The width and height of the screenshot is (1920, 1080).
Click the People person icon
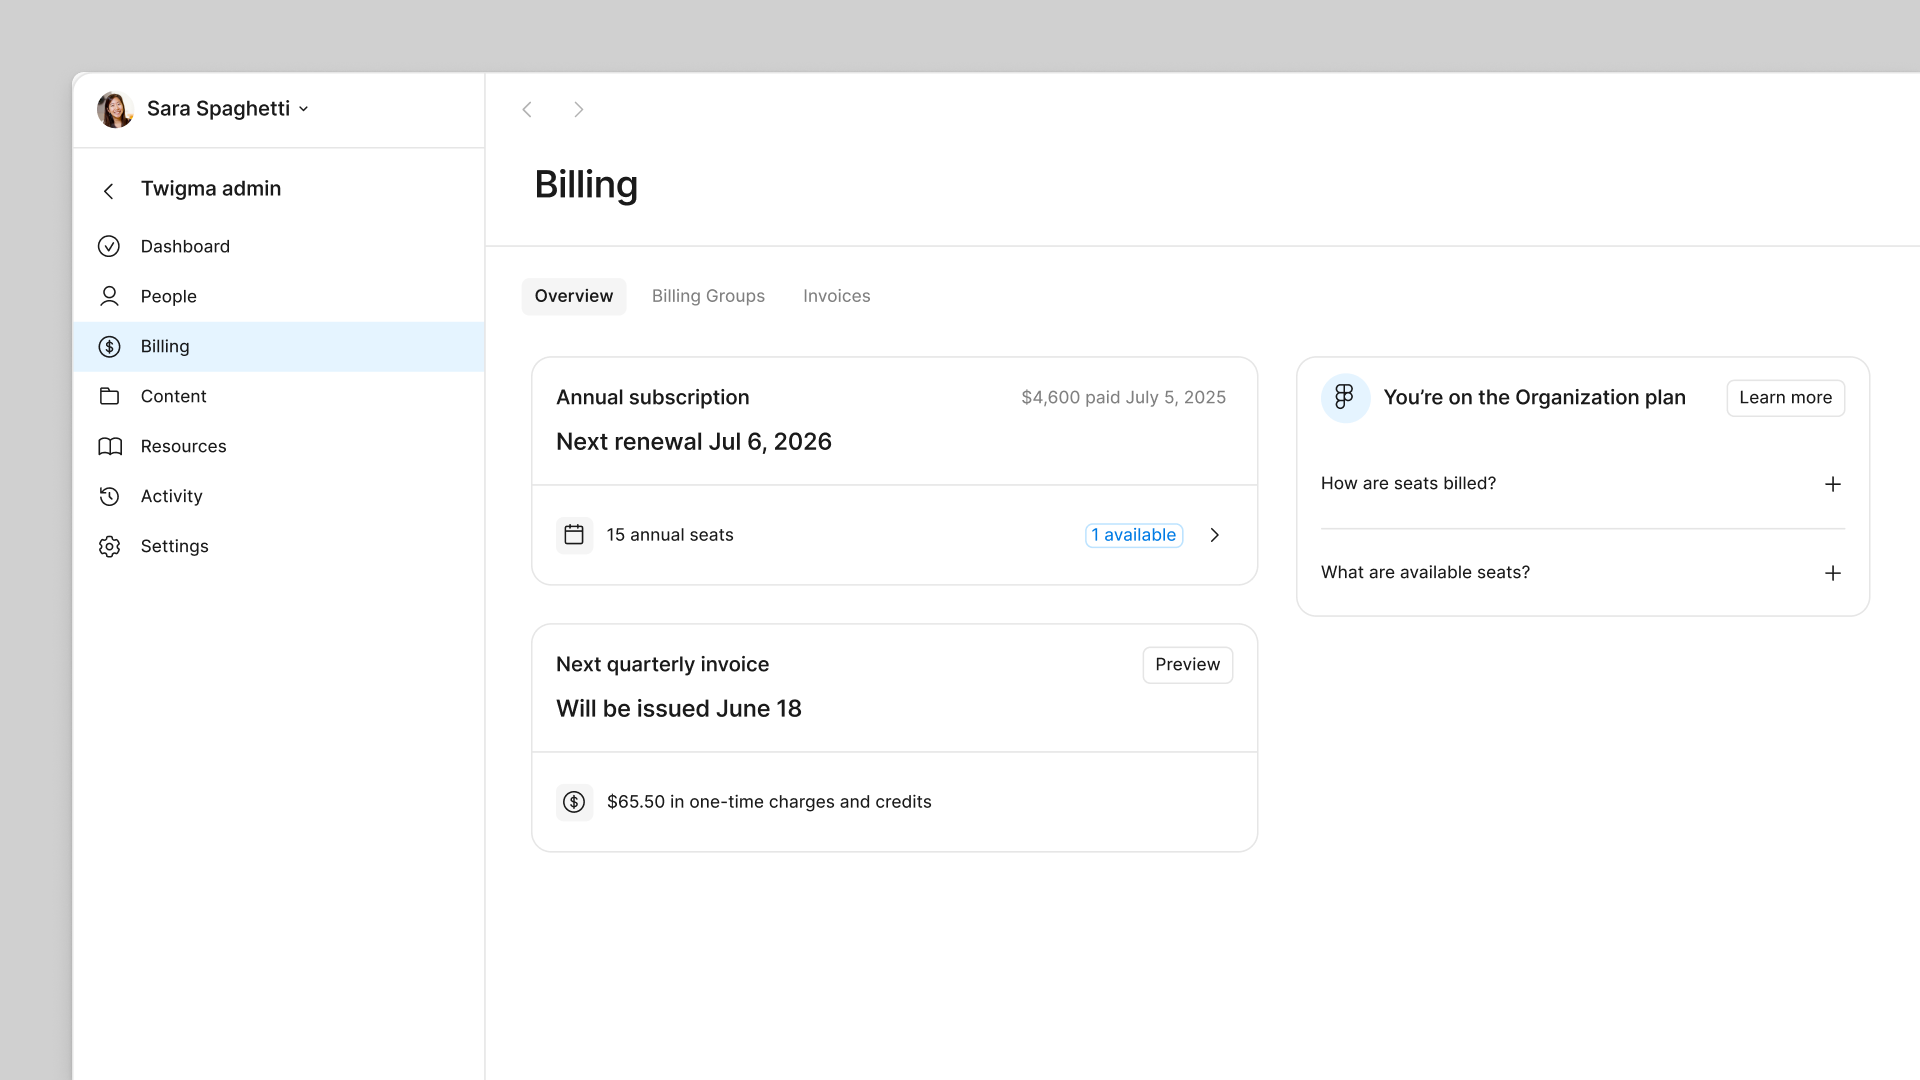(109, 296)
